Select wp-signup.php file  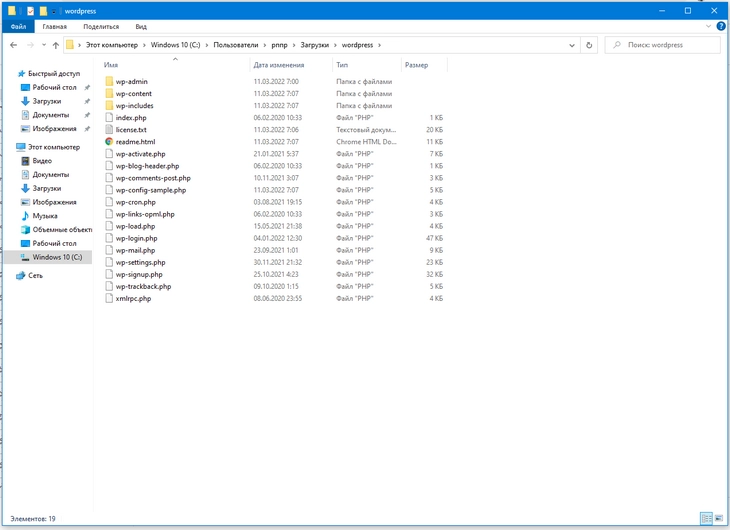pos(139,274)
